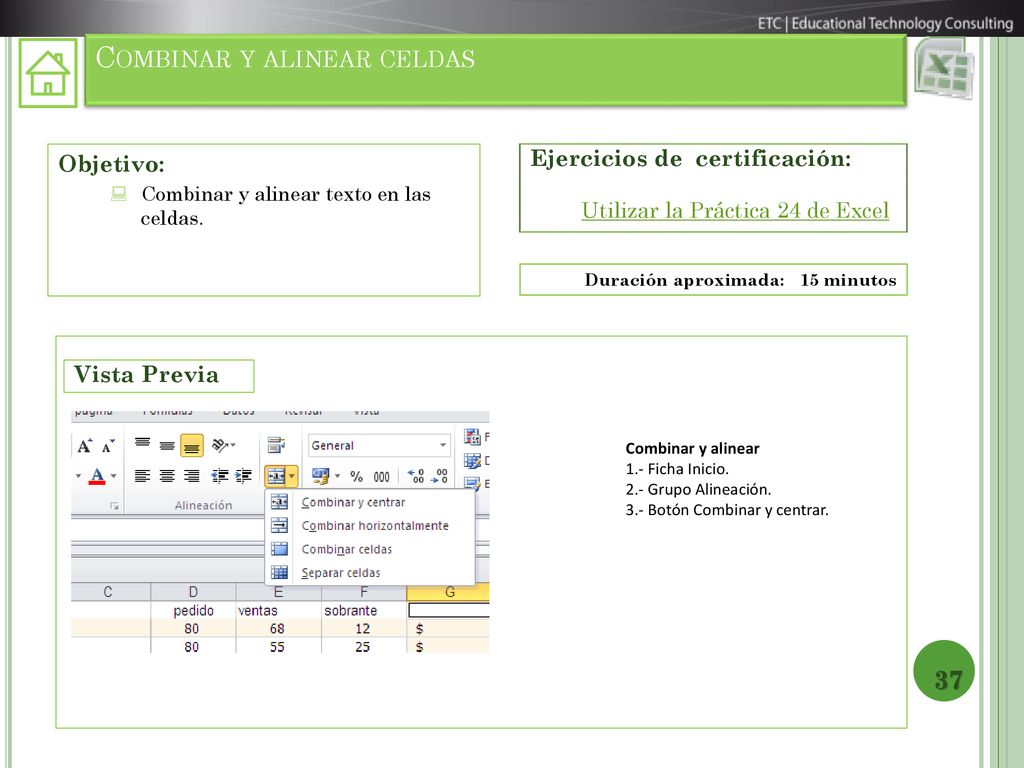Click the ETC Educational Technology Consulting header text

(x=886, y=24)
